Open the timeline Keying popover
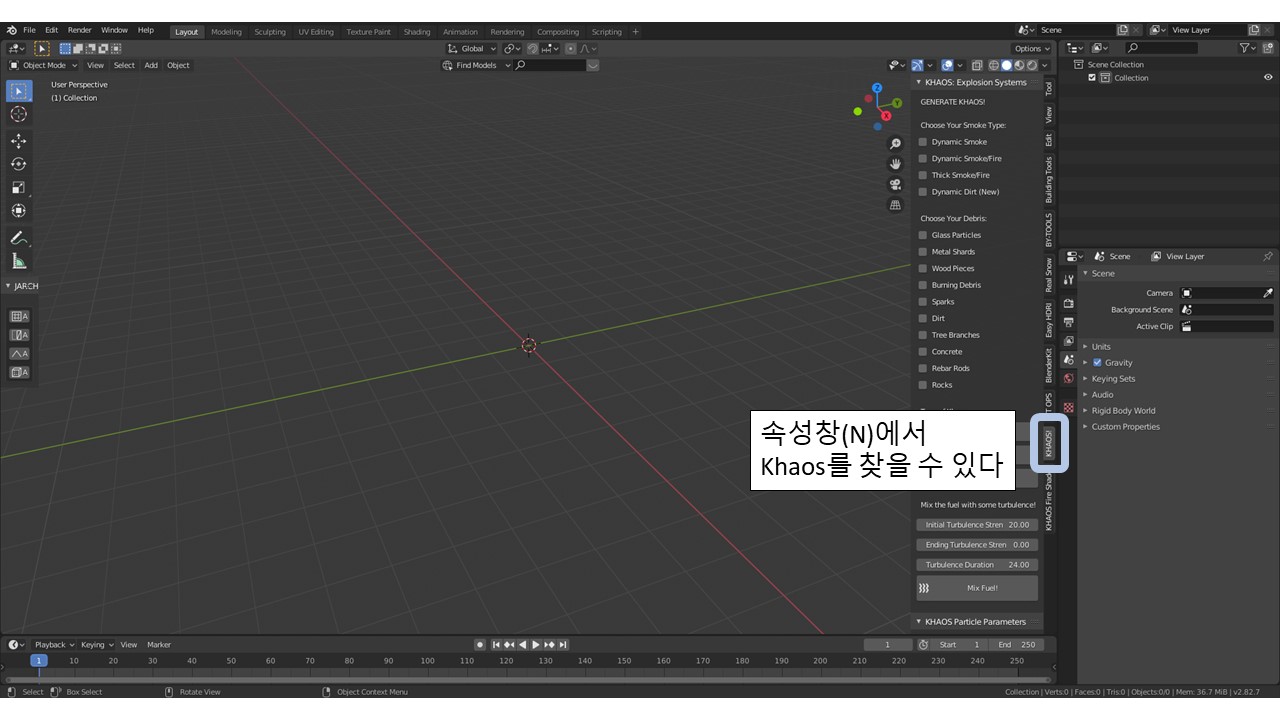The image size is (1280, 720). [97, 644]
